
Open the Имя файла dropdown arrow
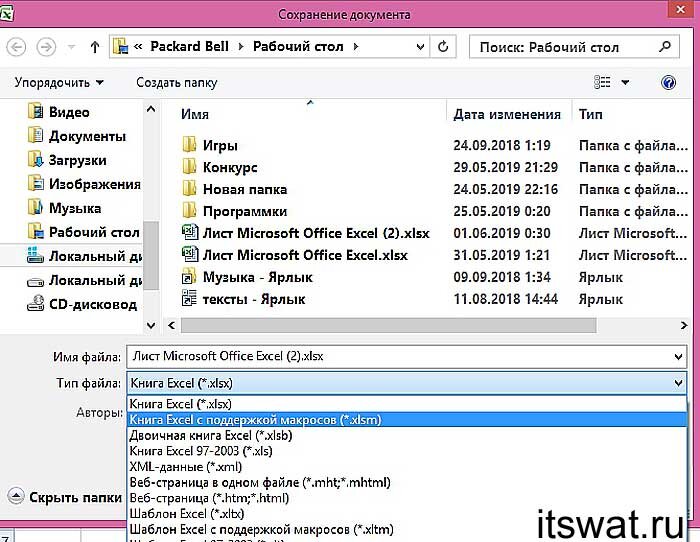point(678,357)
